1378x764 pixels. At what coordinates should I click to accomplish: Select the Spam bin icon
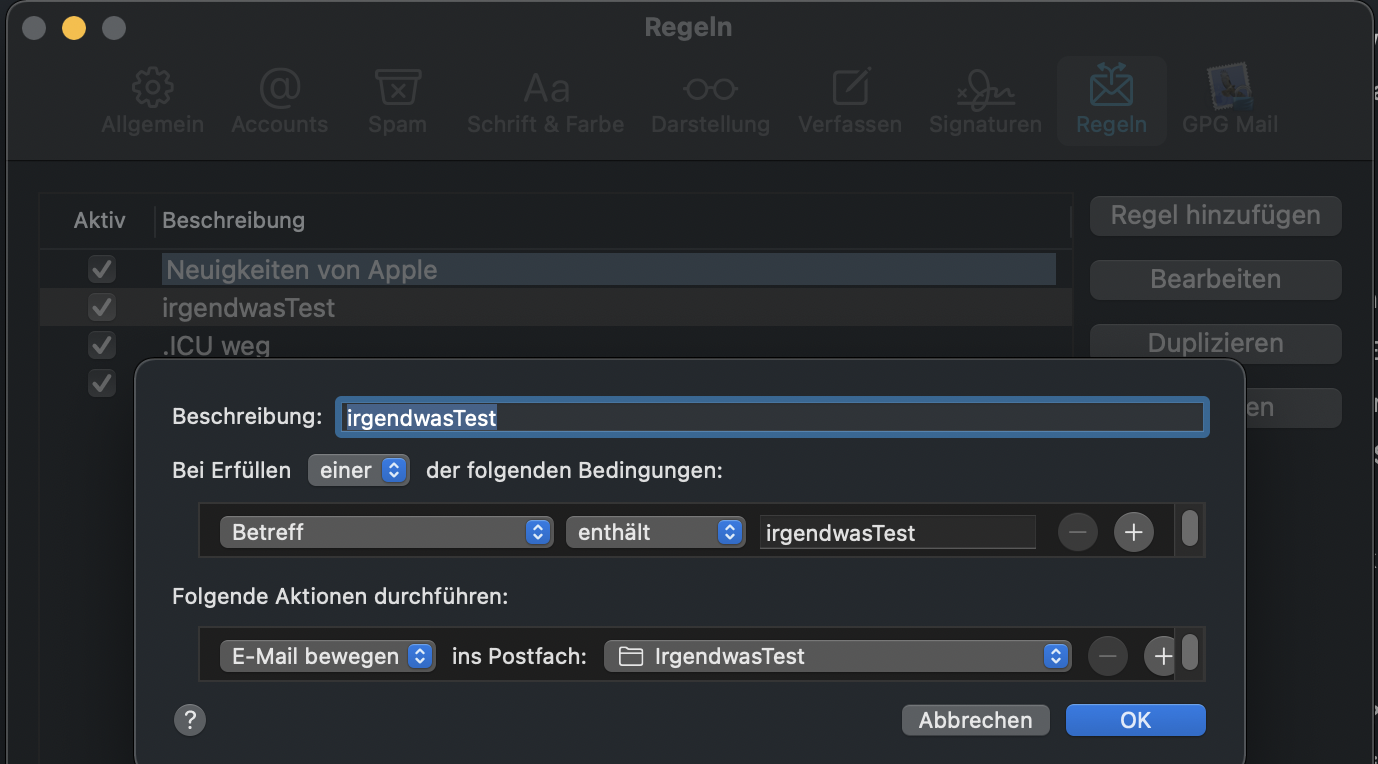(x=397, y=89)
